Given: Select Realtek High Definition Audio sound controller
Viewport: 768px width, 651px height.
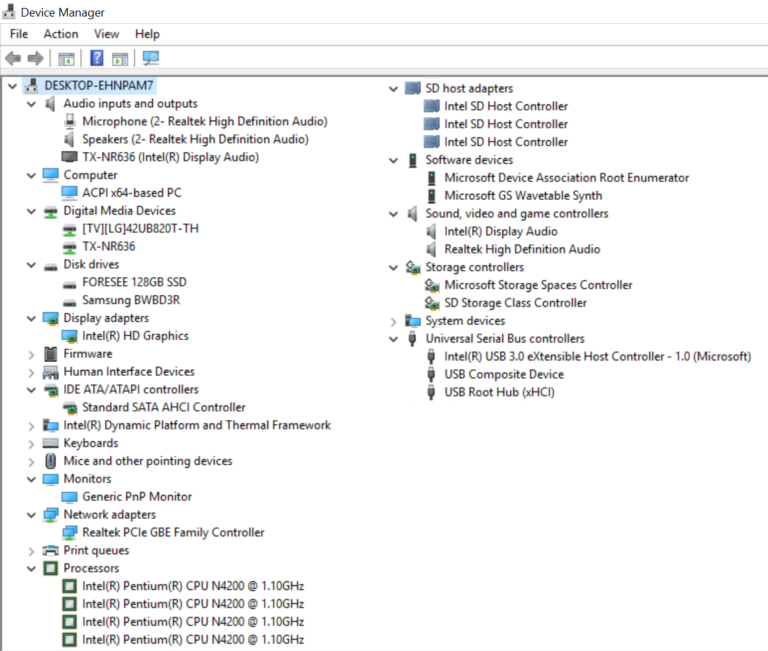Looking at the screenshot, I should 522,249.
